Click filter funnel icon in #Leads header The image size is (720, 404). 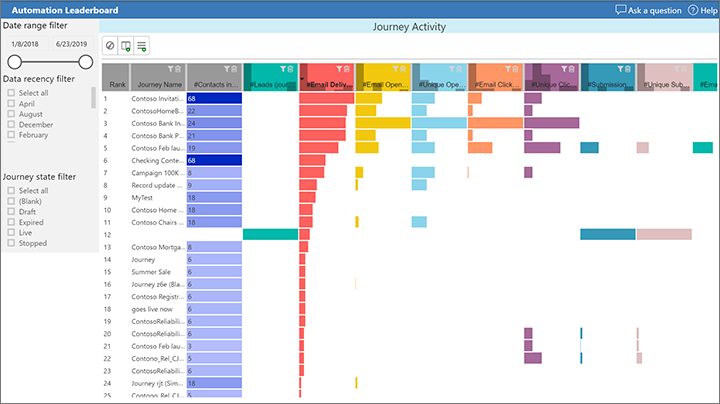click(x=283, y=69)
